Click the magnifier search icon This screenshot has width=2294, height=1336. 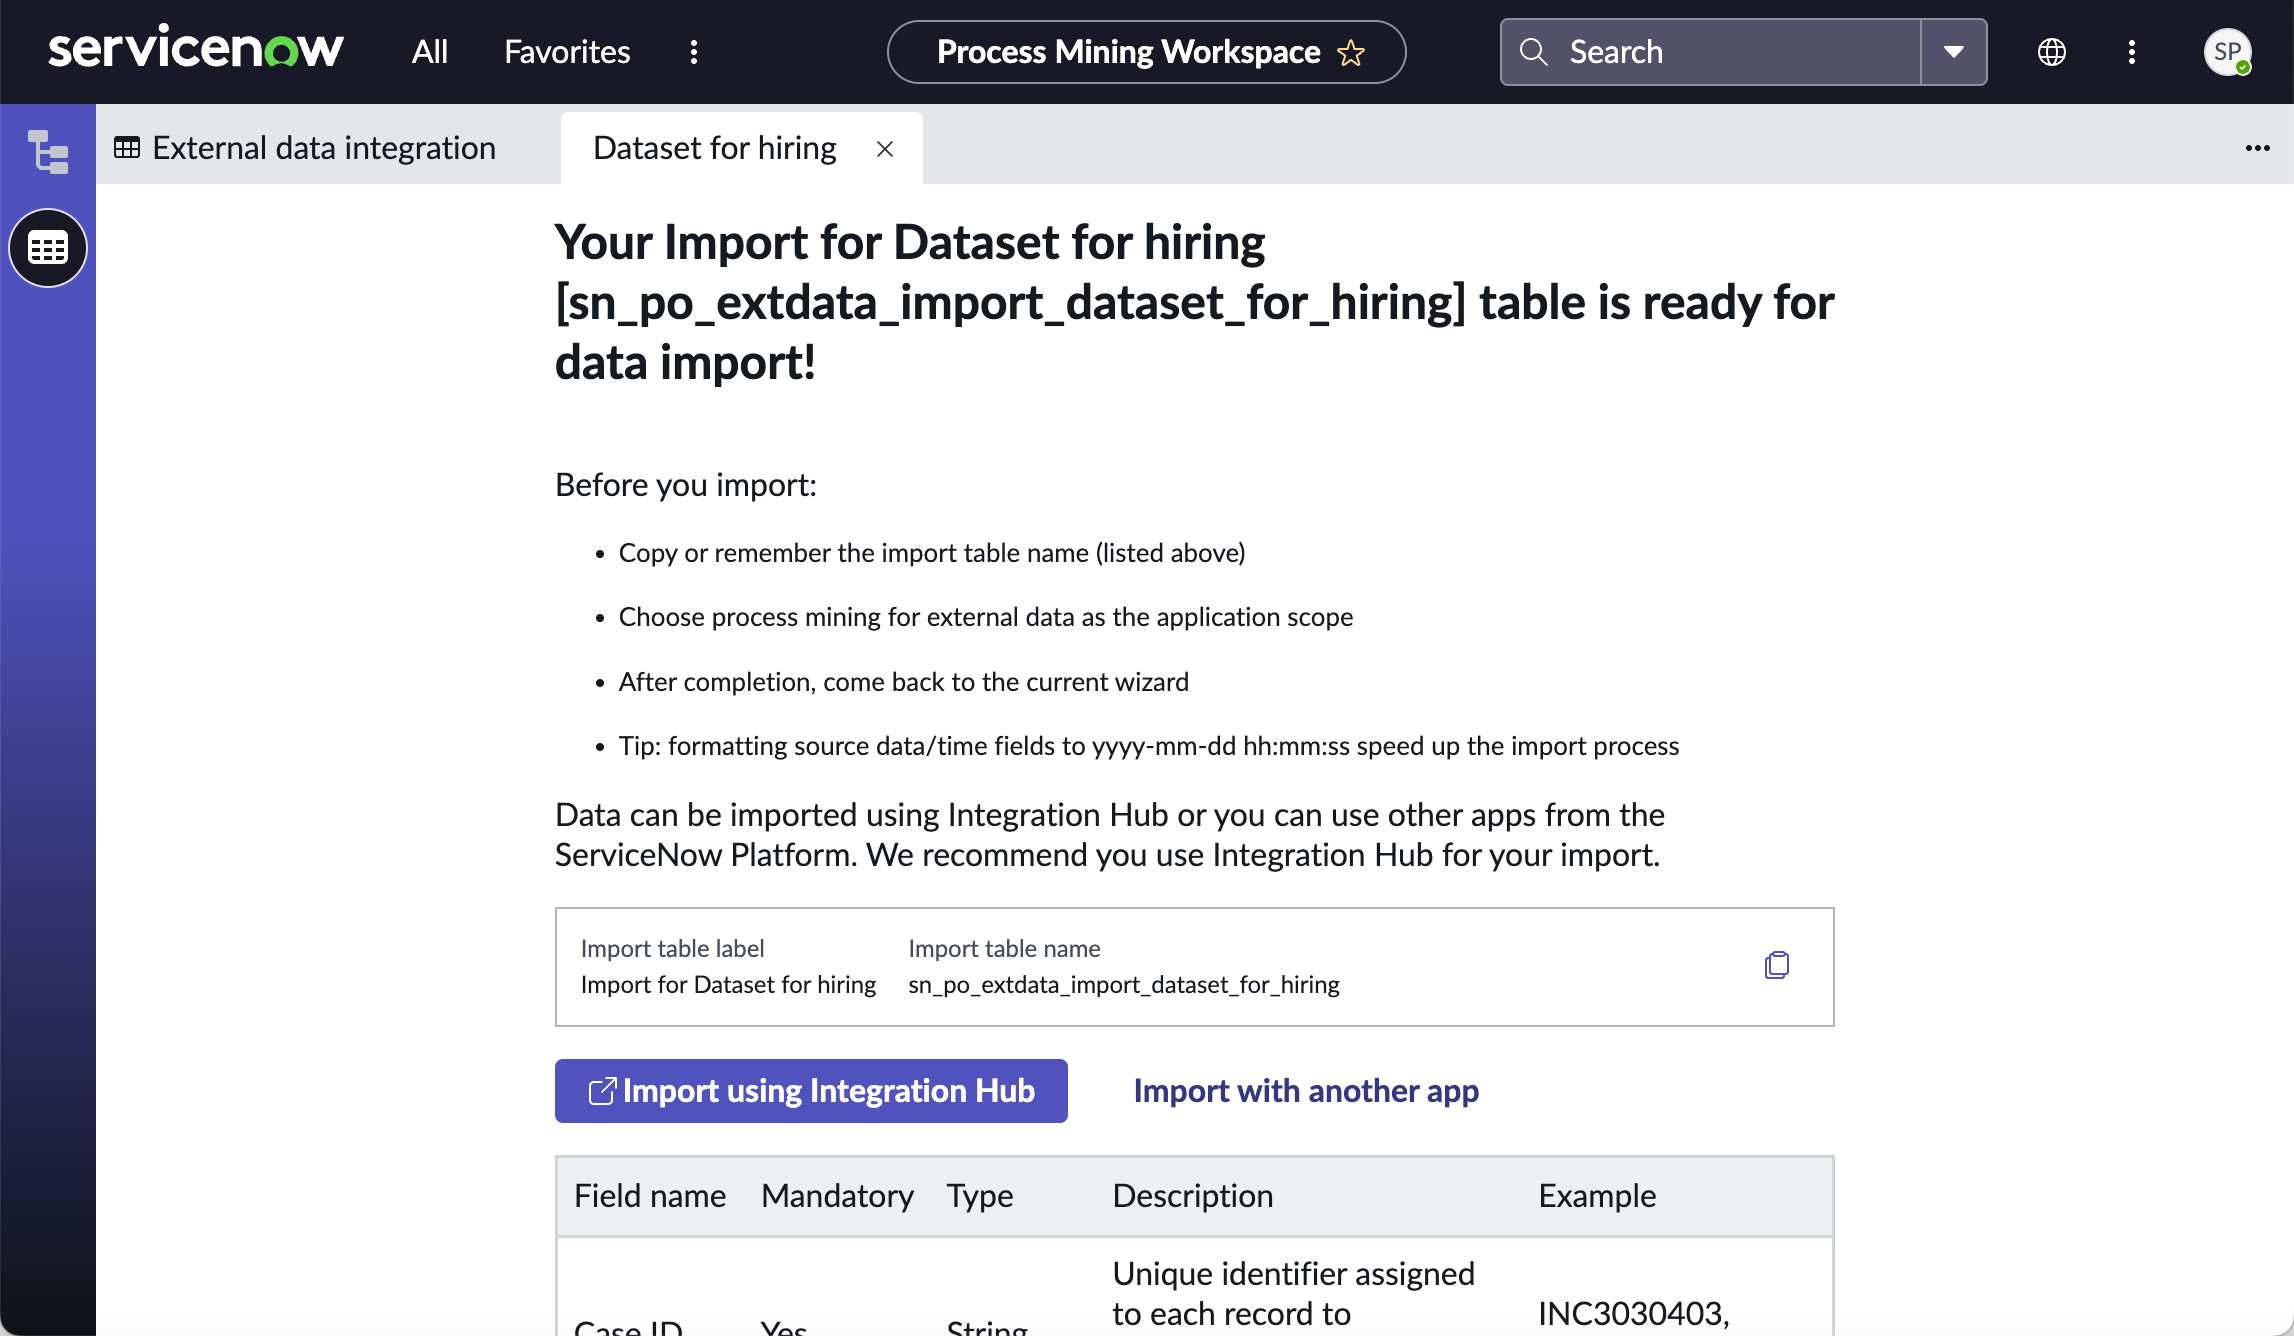tap(1533, 52)
